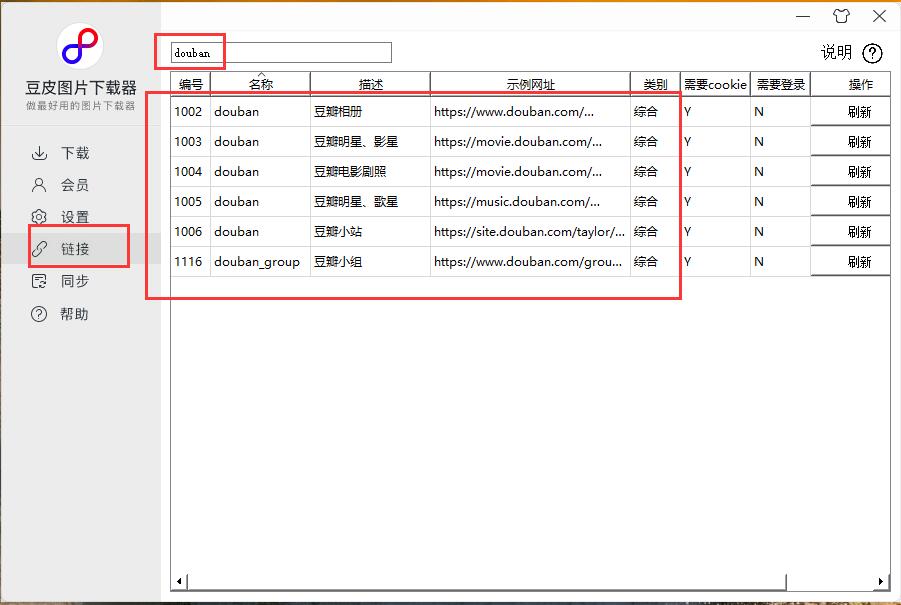Click the 需要cookie column header
Image resolution: width=901 pixels, height=605 pixels.
click(x=715, y=84)
